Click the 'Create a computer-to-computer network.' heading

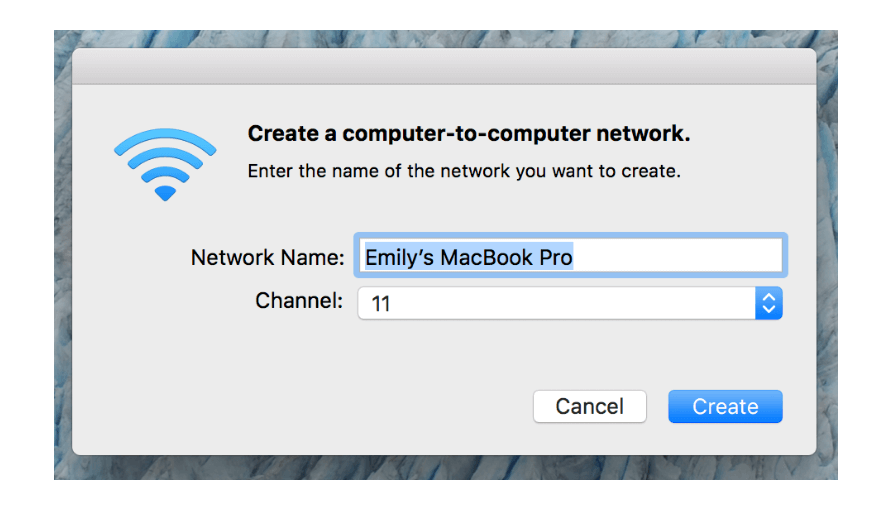point(469,134)
